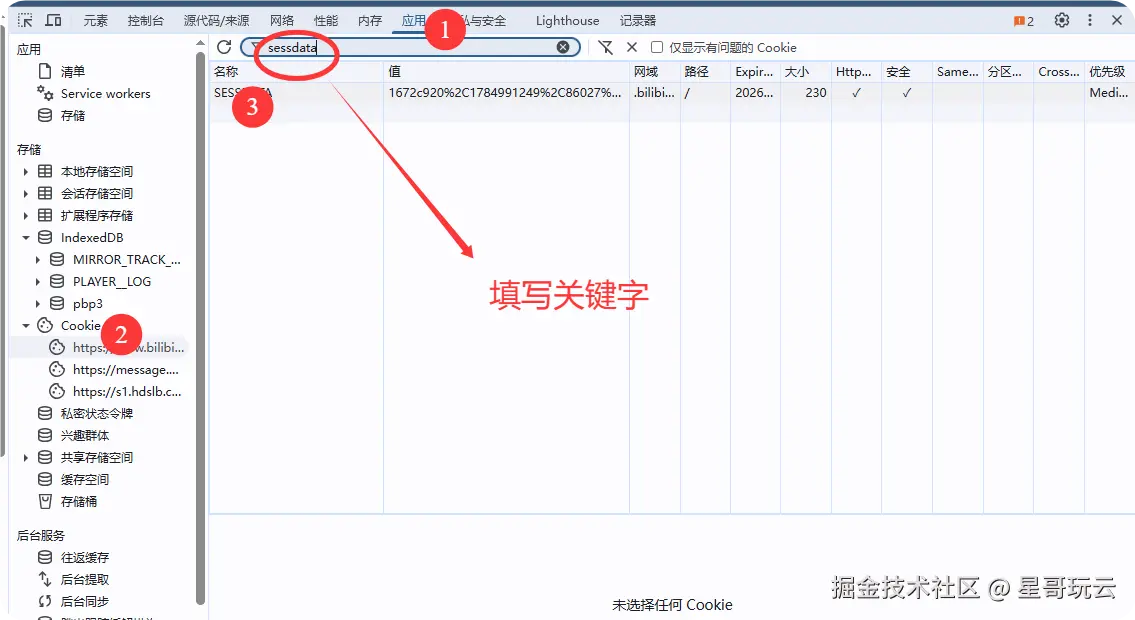Switch to the 源代码/来源 tab
Screen dimensions: 1135x620
pyautogui.click(x=216, y=21)
